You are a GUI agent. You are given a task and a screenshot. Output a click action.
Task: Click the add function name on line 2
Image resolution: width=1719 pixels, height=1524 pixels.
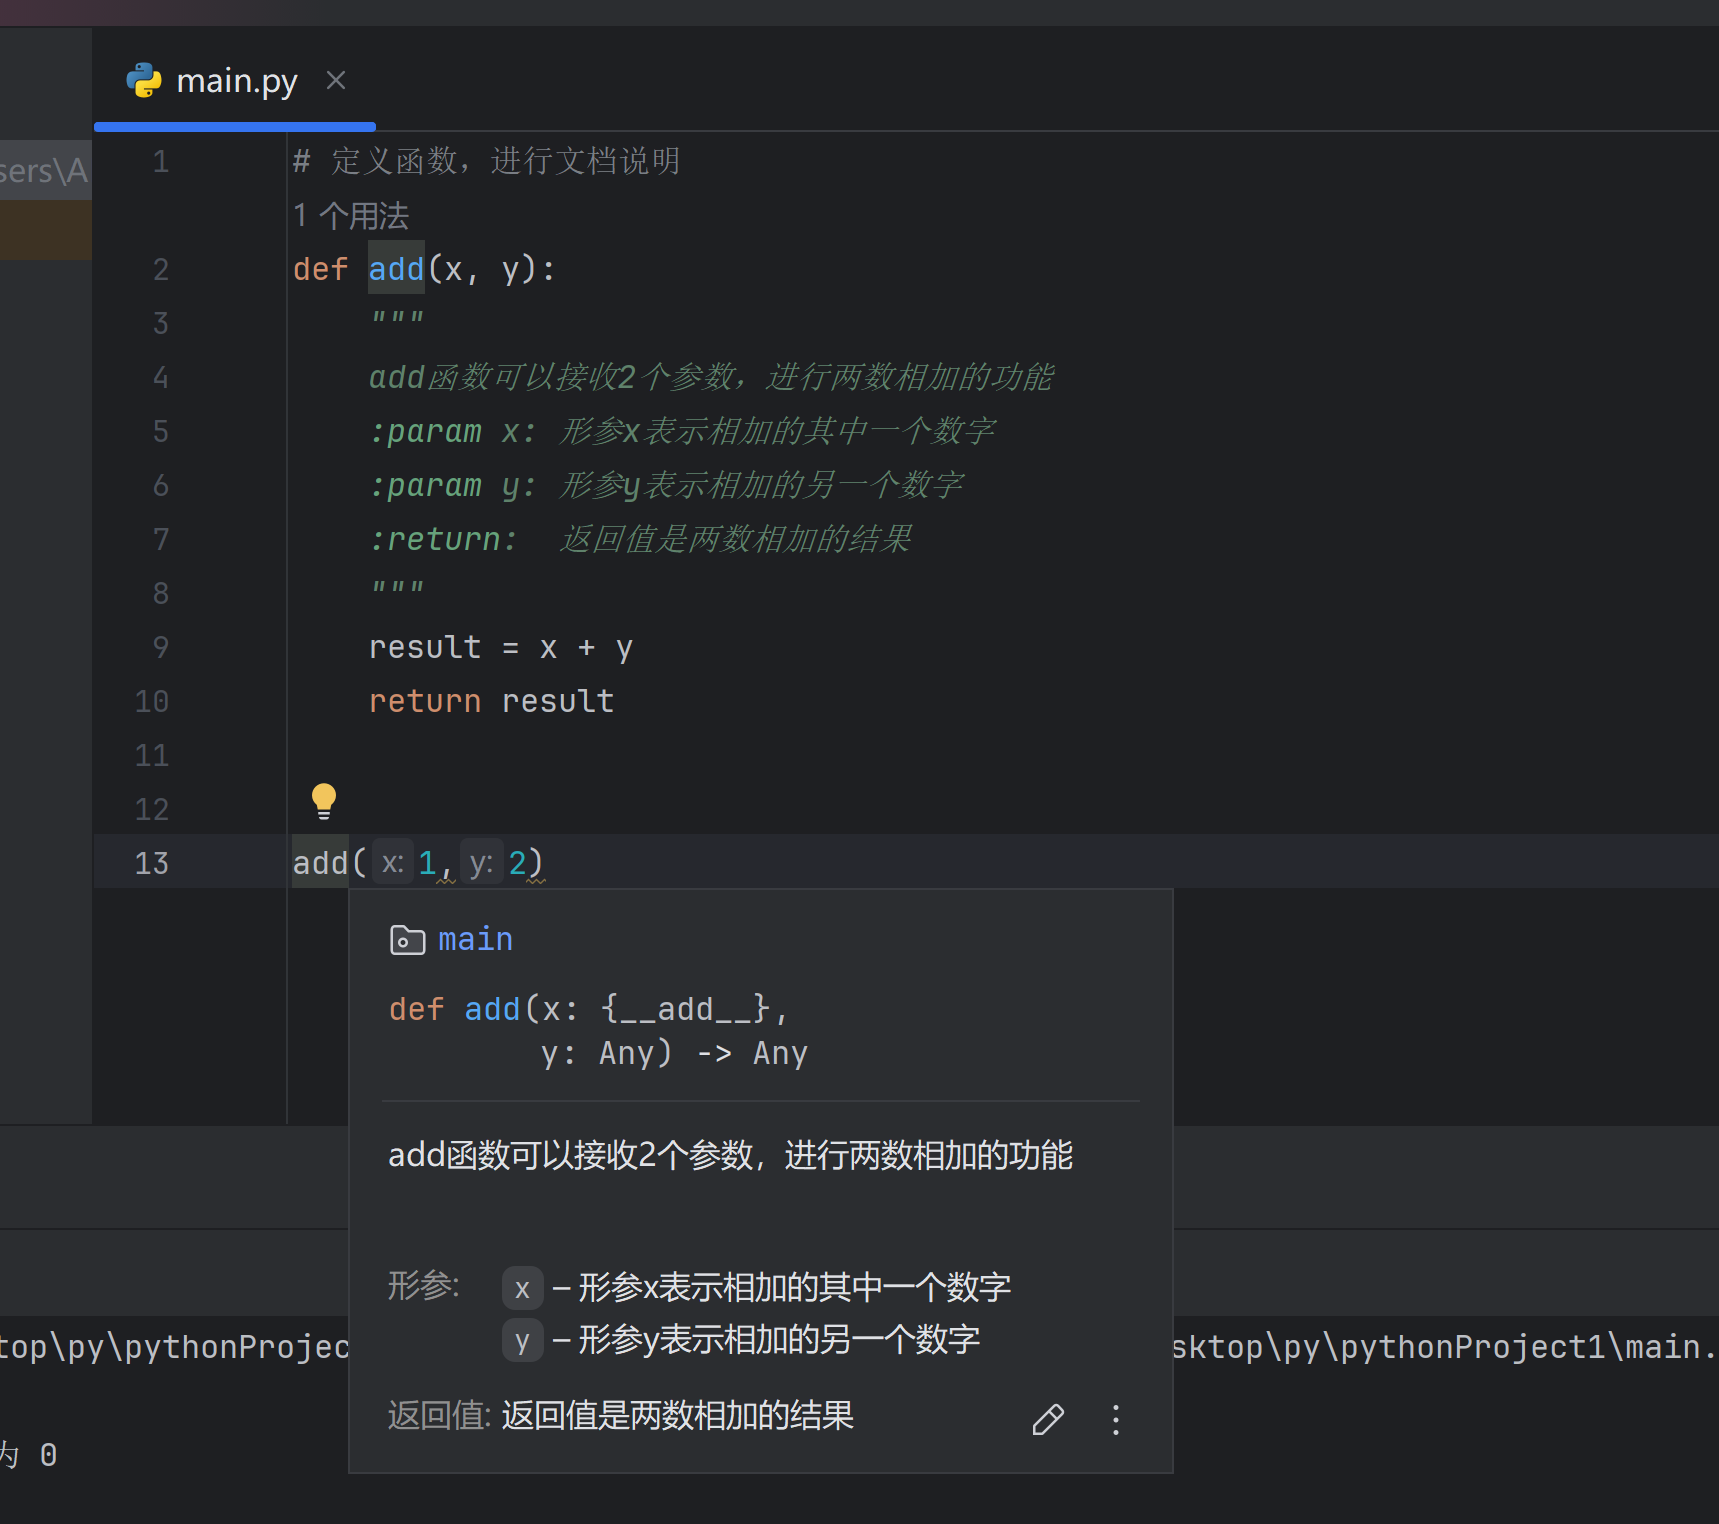tap(396, 268)
